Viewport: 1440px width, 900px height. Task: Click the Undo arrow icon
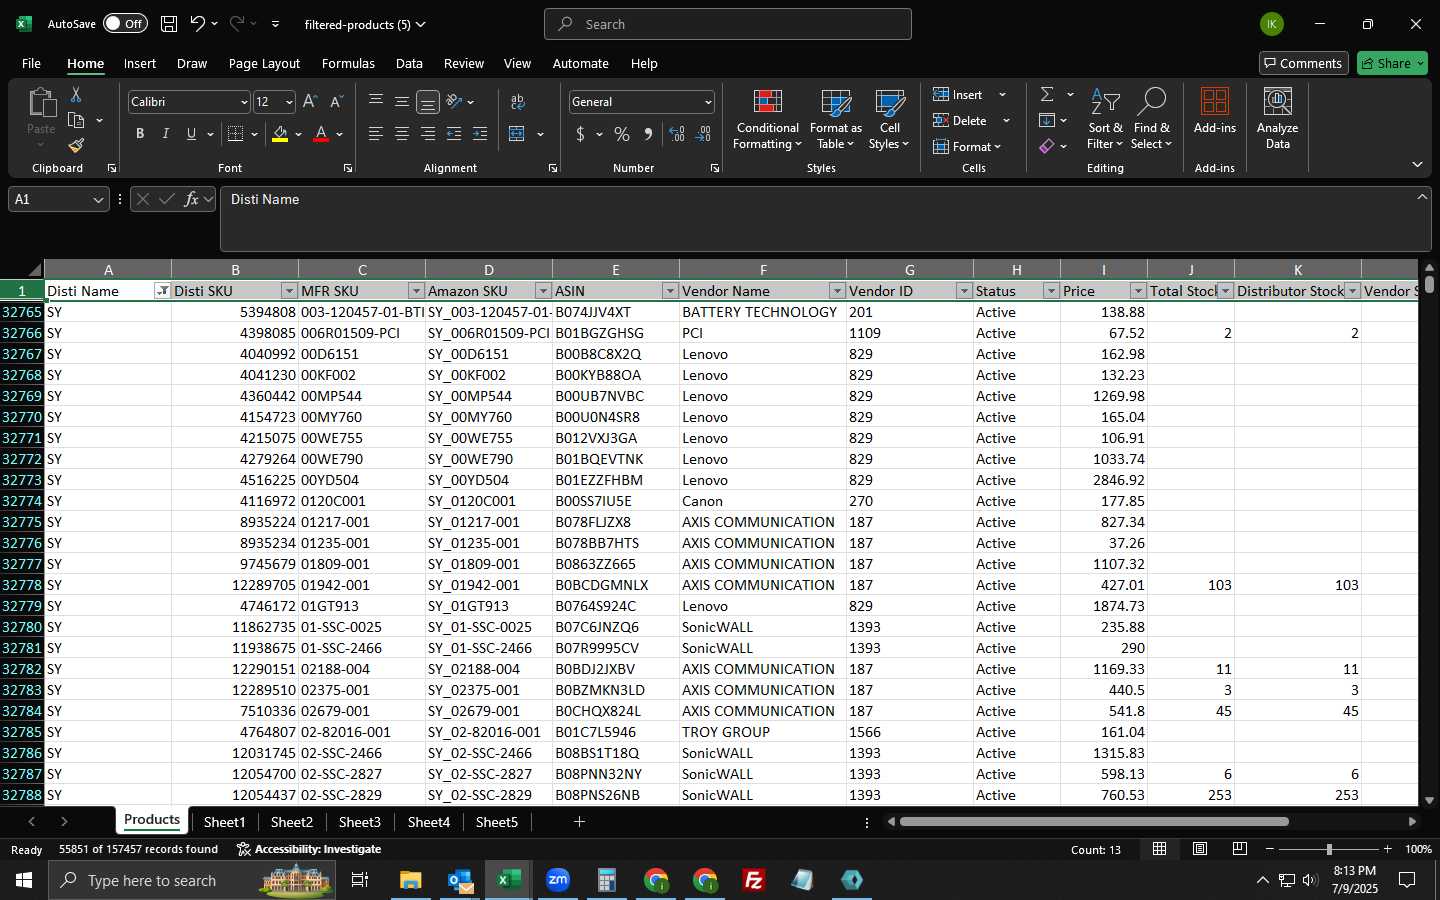pyautogui.click(x=197, y=24)
